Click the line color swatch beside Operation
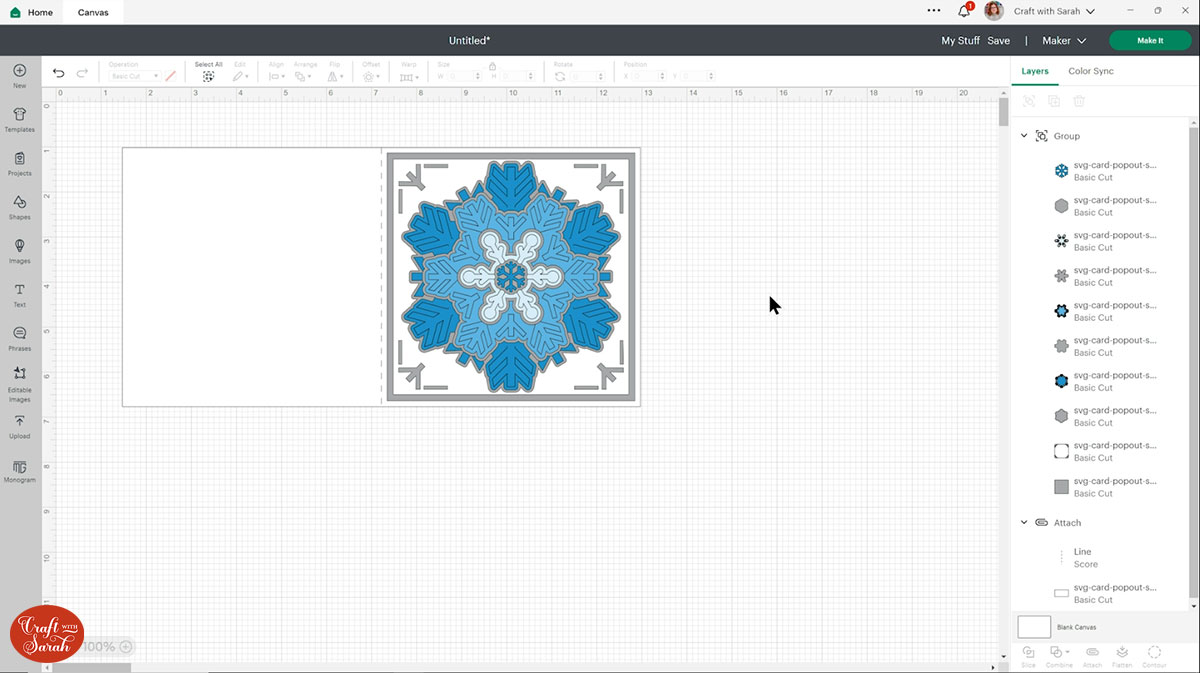Viewport: 1200px width, 673px height. point(170,76)
